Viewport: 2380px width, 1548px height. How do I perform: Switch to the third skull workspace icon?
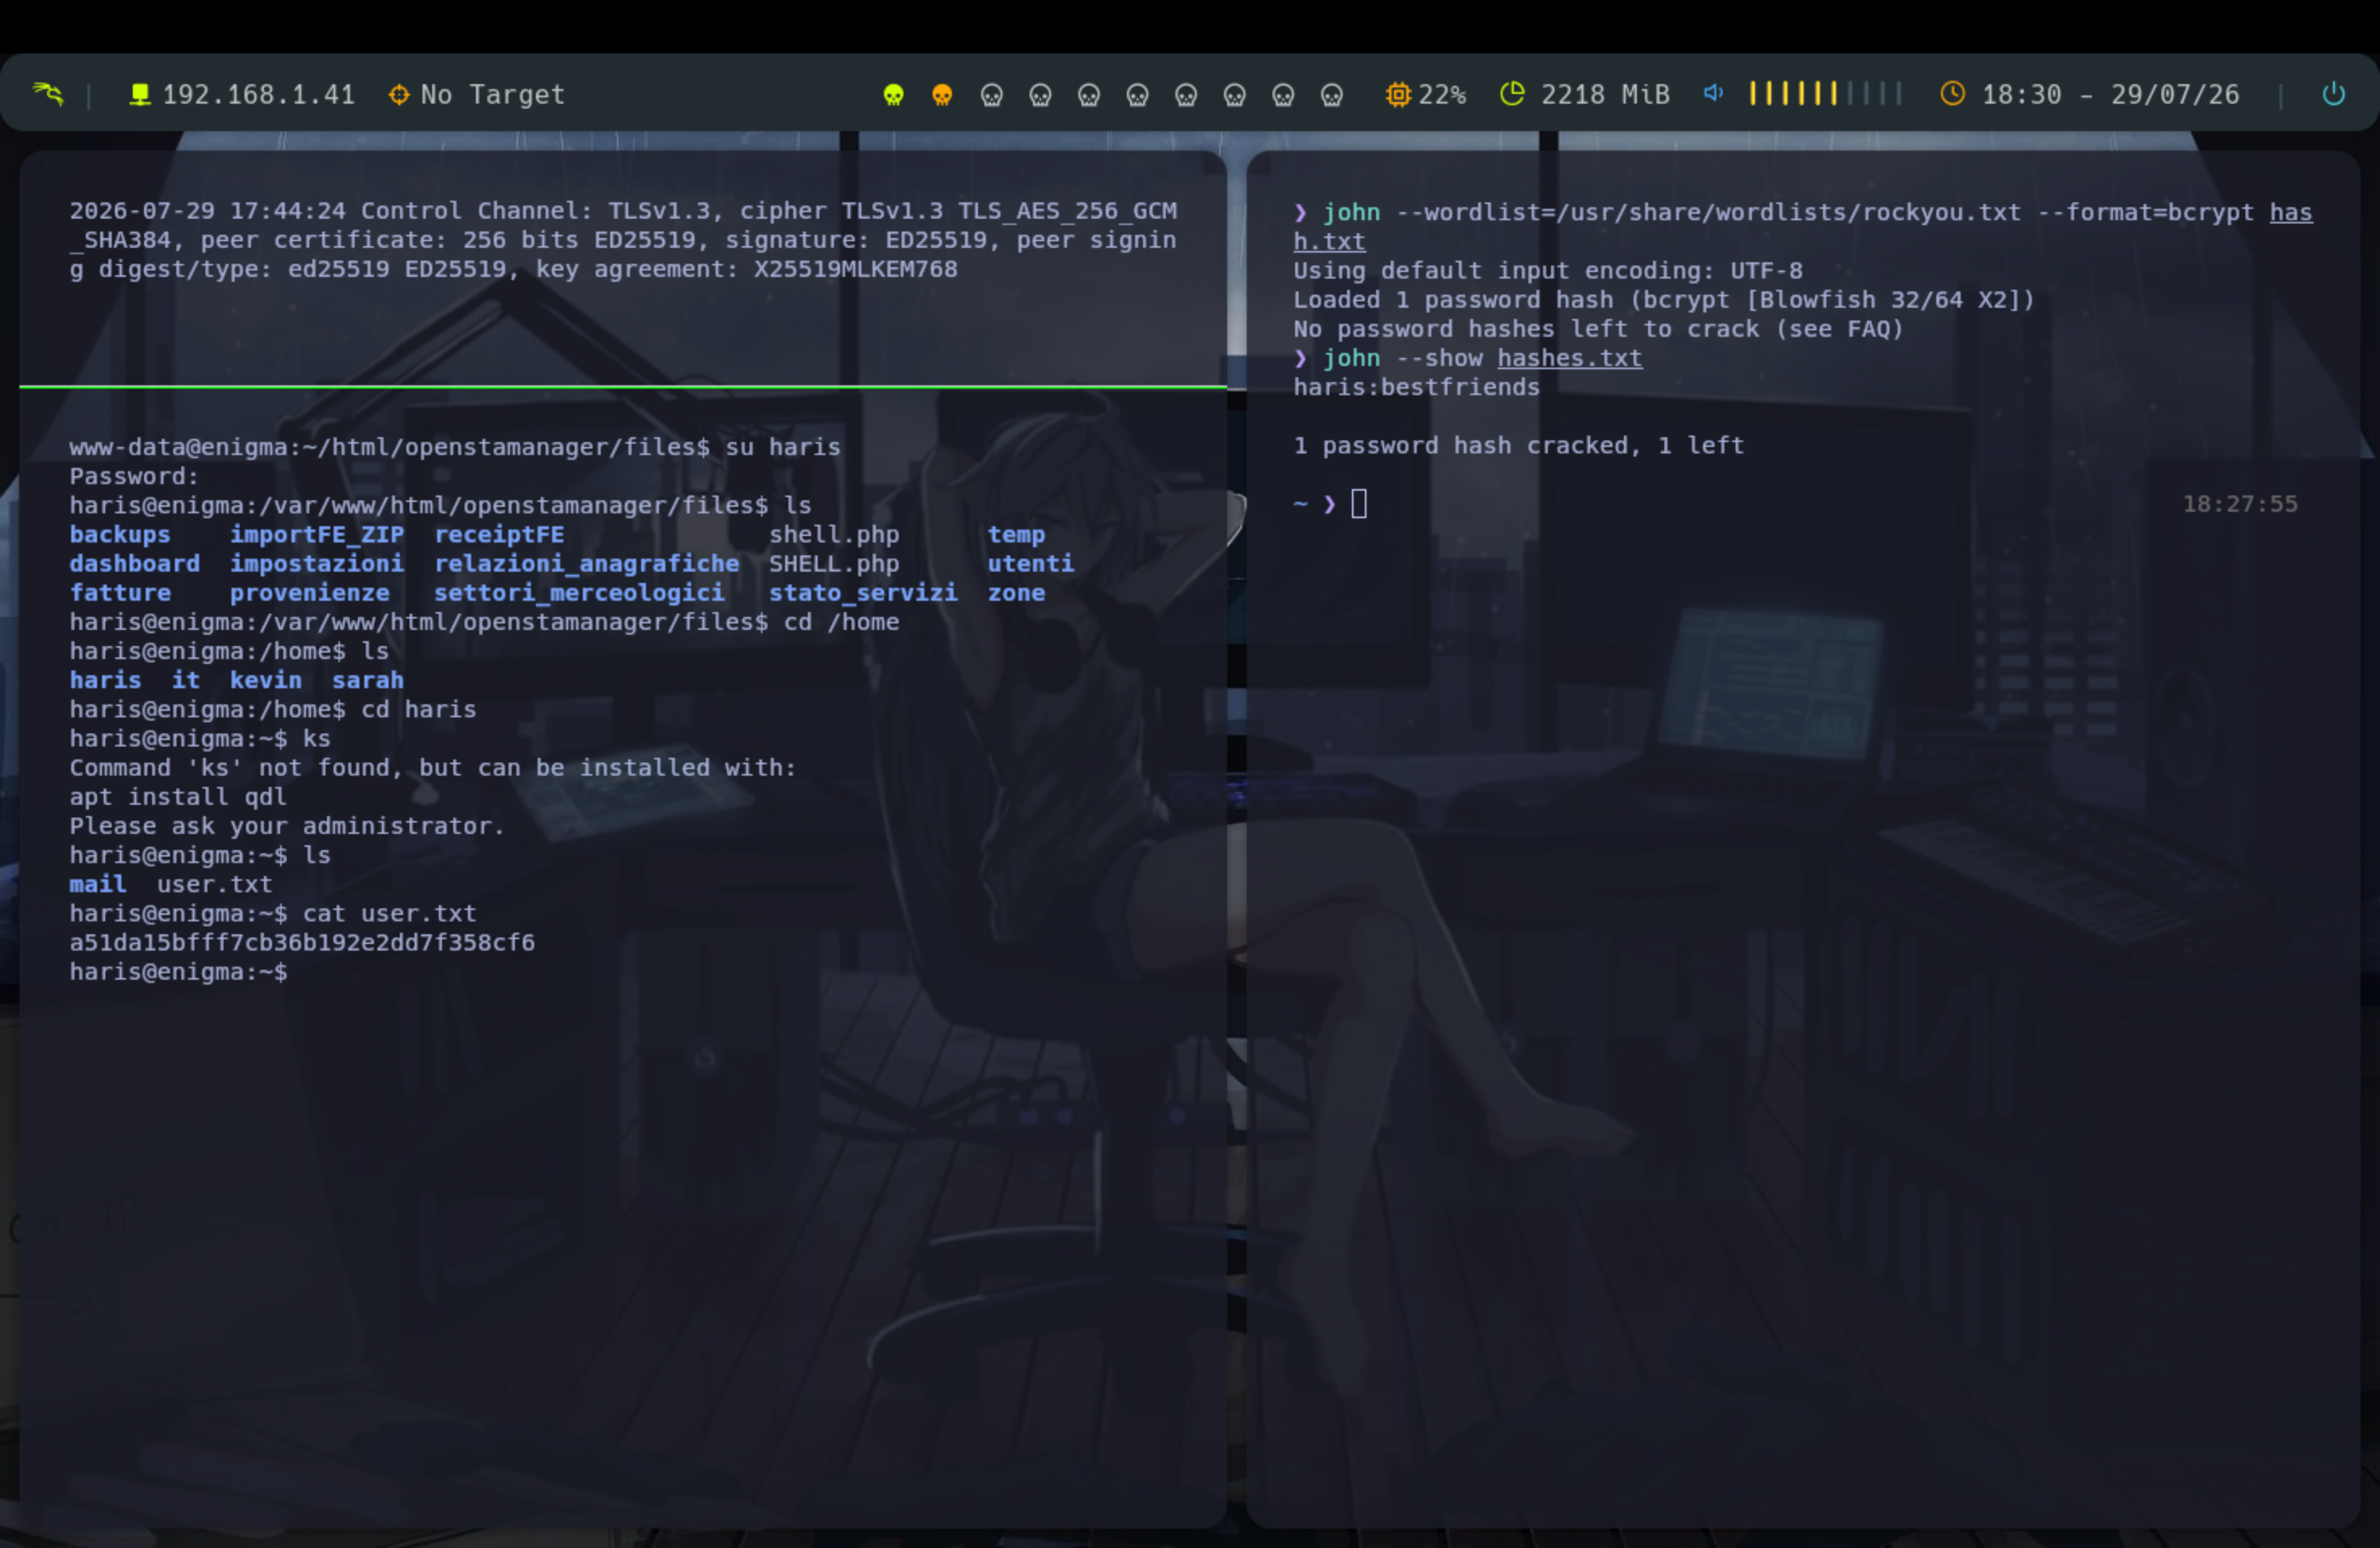click(991, 95)
